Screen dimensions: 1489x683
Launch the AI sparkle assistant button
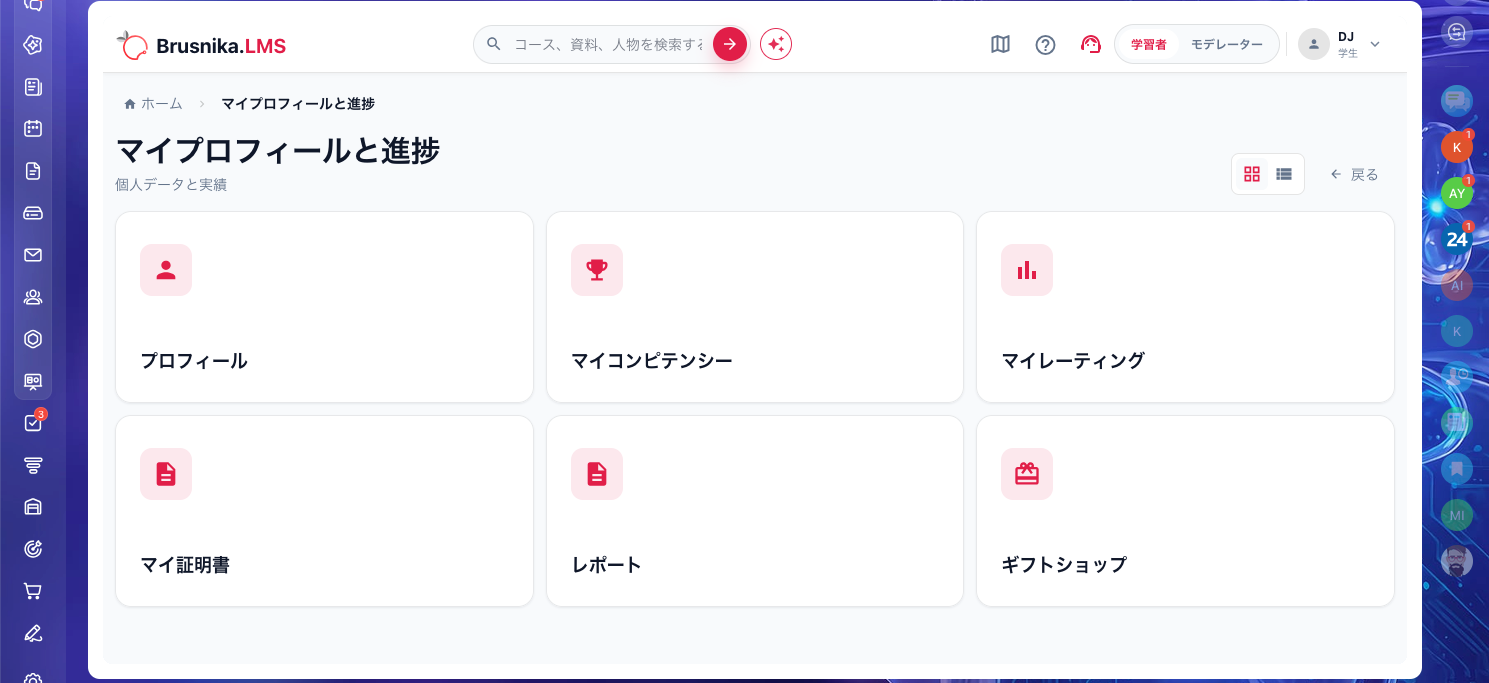click(x=776, y=44)
